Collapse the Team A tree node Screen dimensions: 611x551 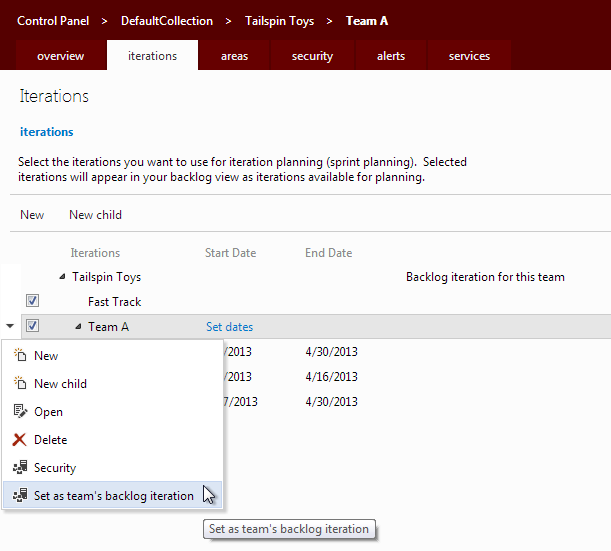(x=78, y=327)
